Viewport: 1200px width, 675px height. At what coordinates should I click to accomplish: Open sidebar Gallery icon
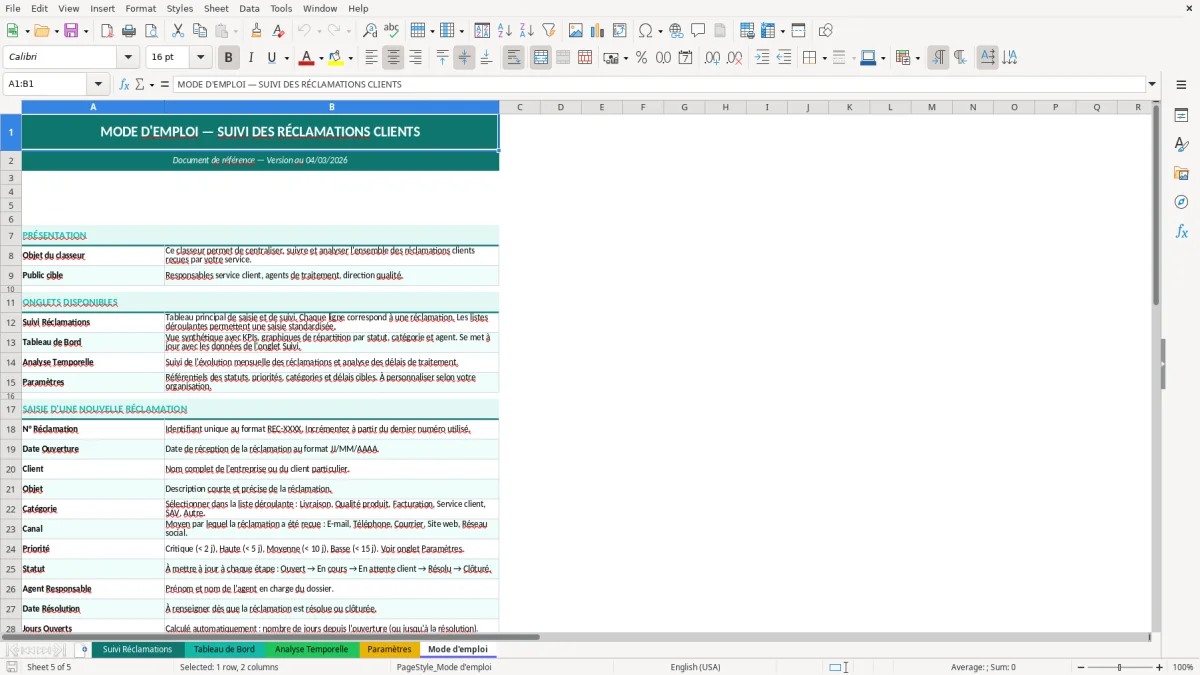1181,174
